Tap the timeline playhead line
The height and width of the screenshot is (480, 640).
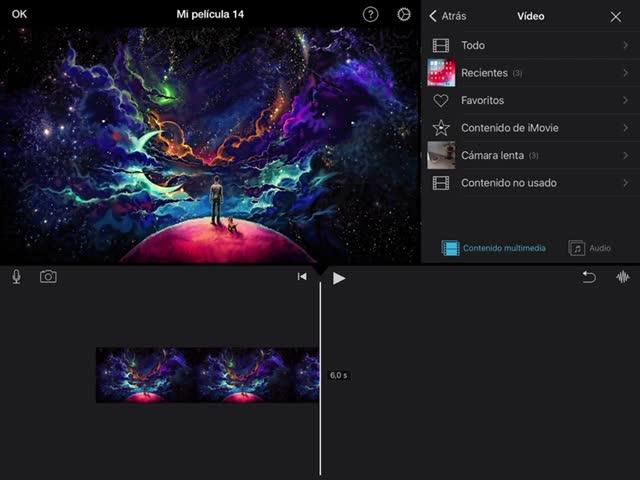pos(320,380)
